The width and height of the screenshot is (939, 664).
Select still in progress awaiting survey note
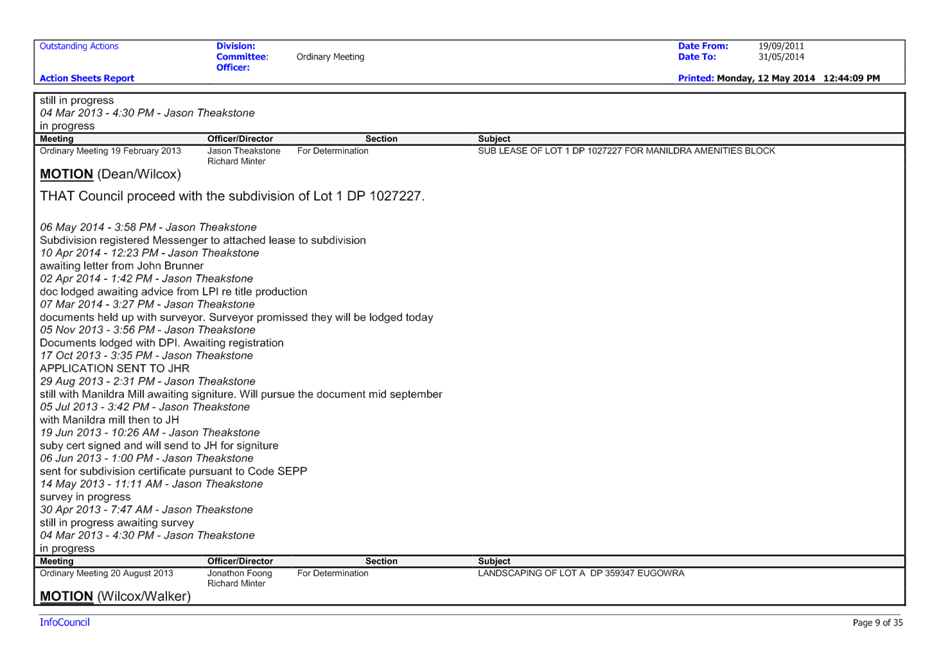(x=117, y=523)
